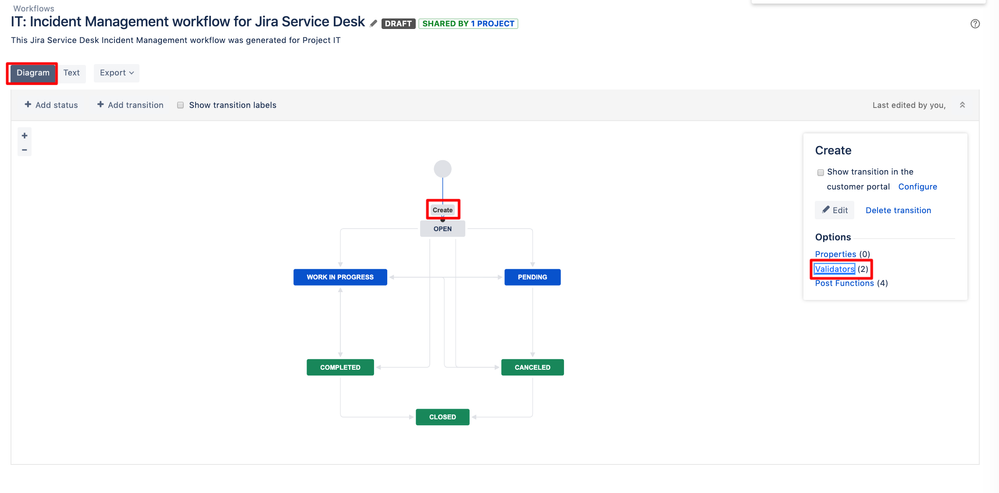Select the initial start circle node
The width and height of the screenshot is (999, 493).
[x=442, y=169]
